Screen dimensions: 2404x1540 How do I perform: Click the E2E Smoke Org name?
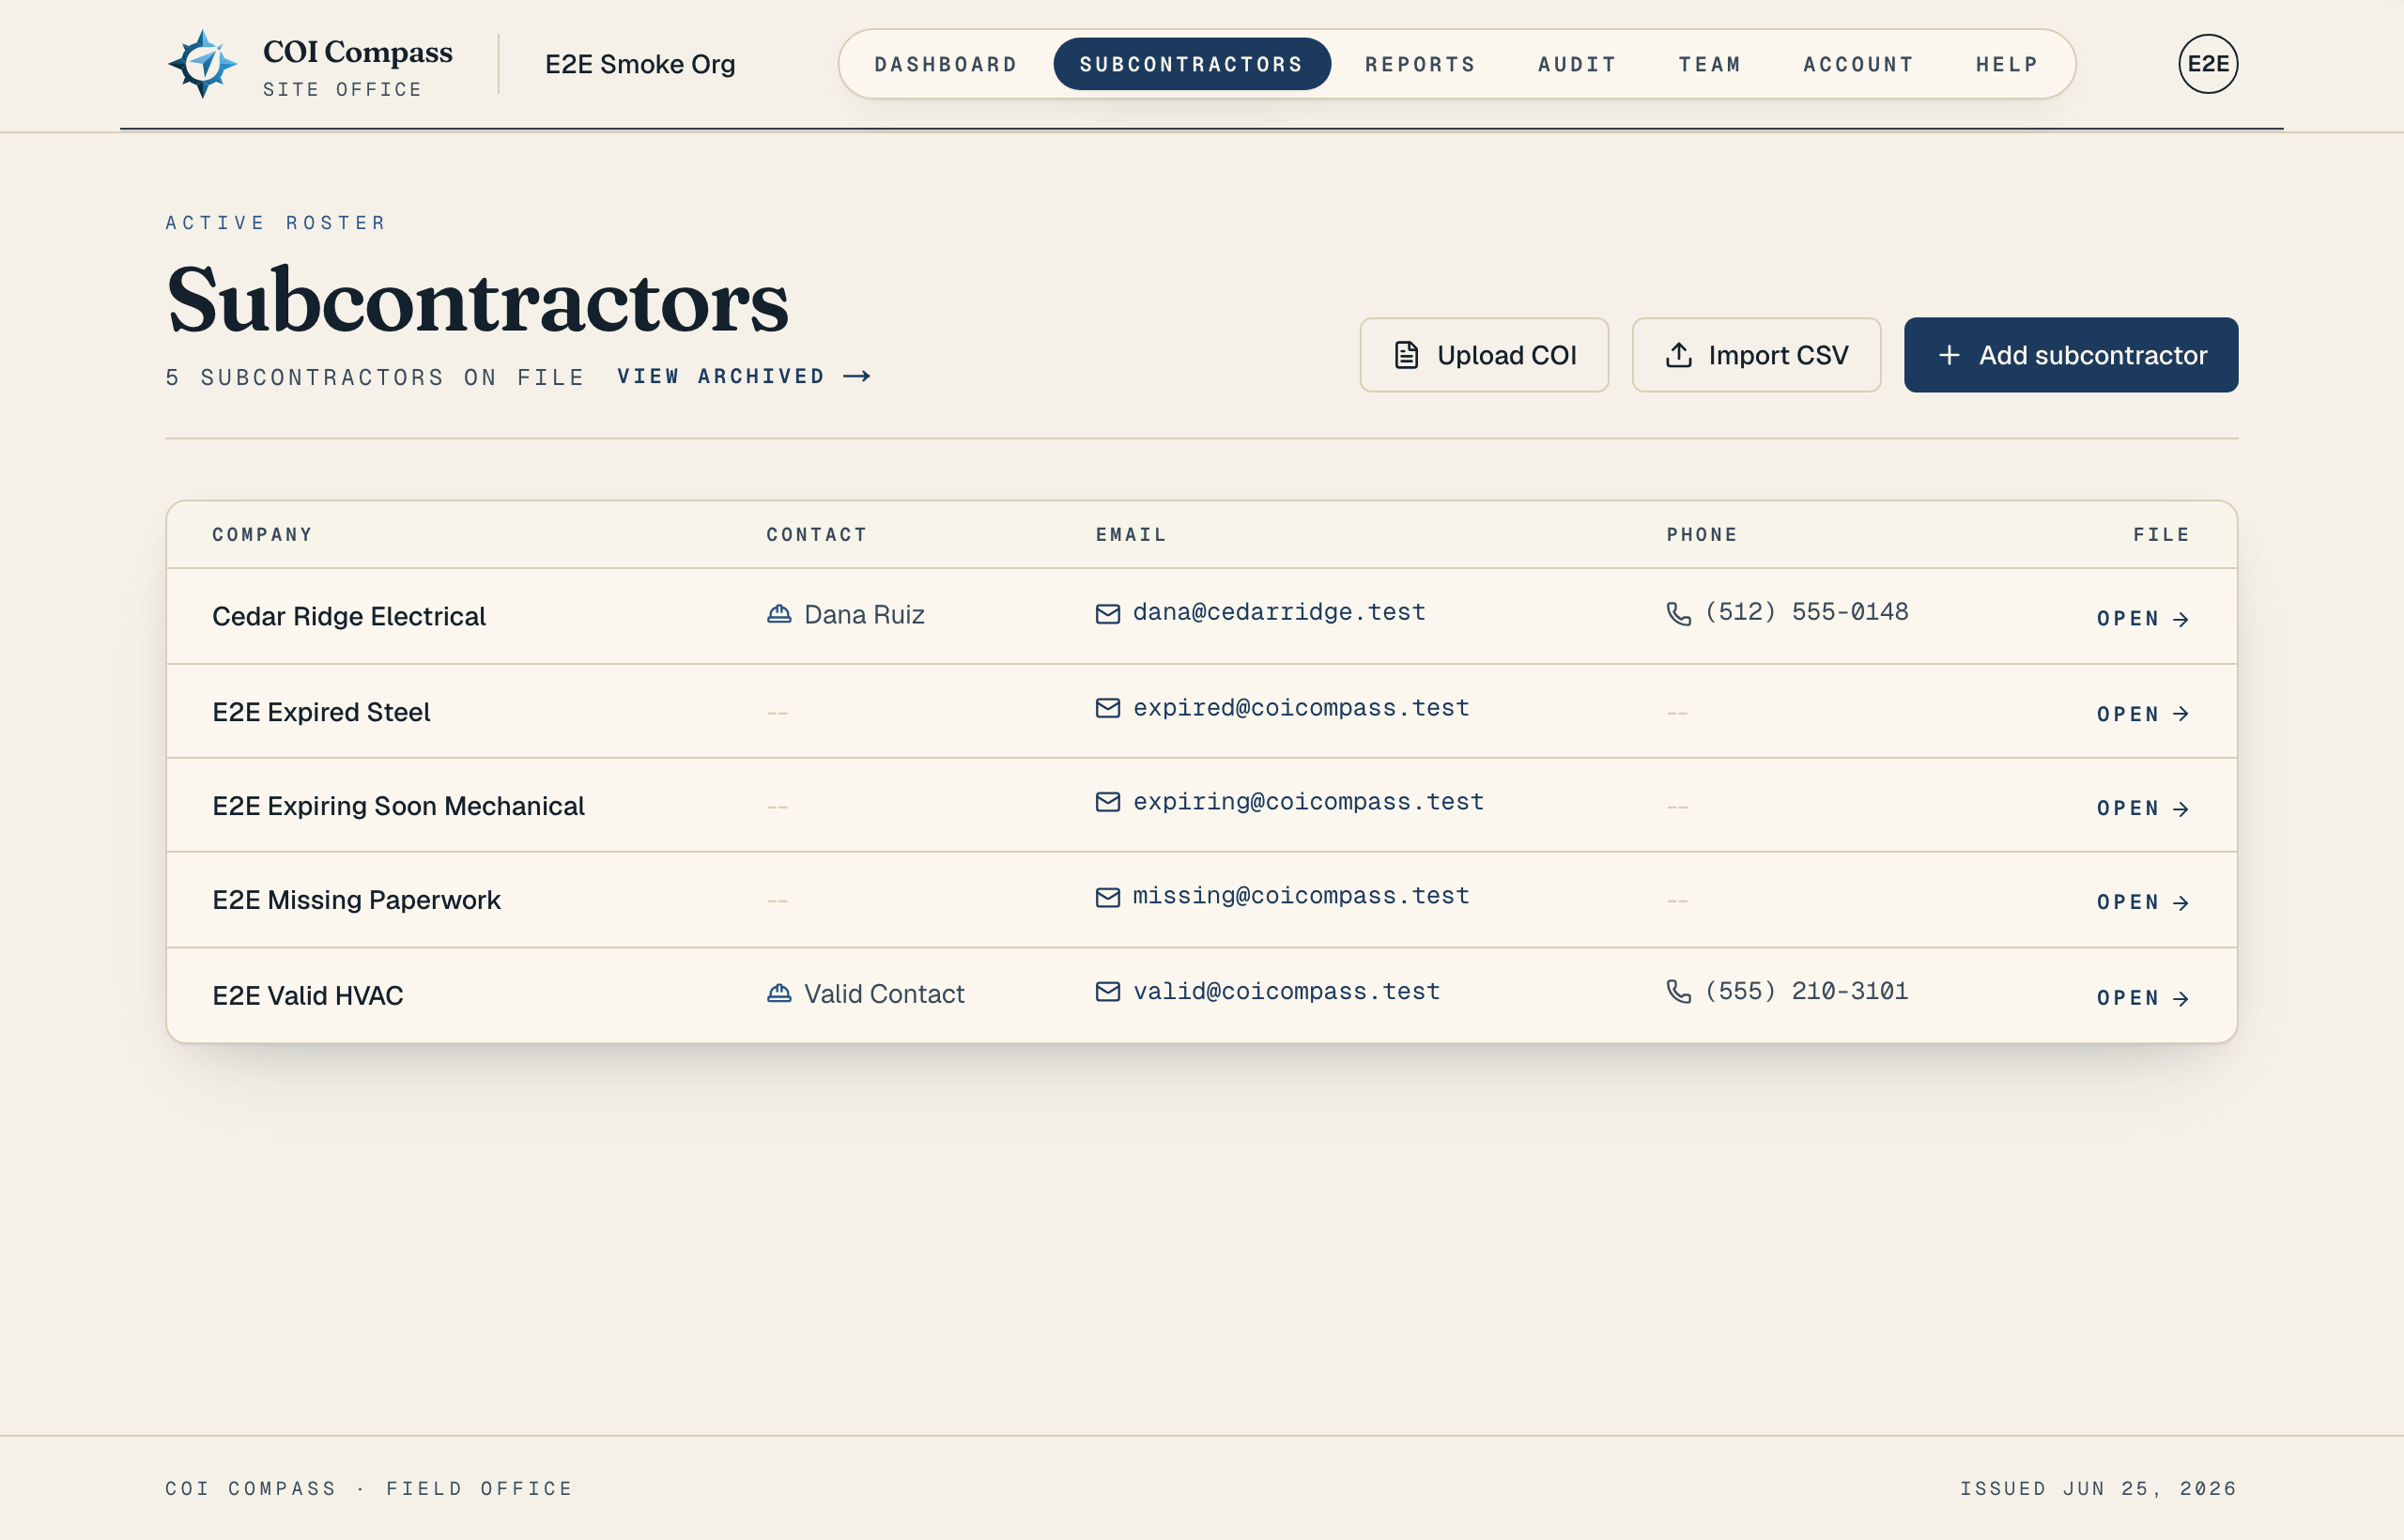point(640,64)
